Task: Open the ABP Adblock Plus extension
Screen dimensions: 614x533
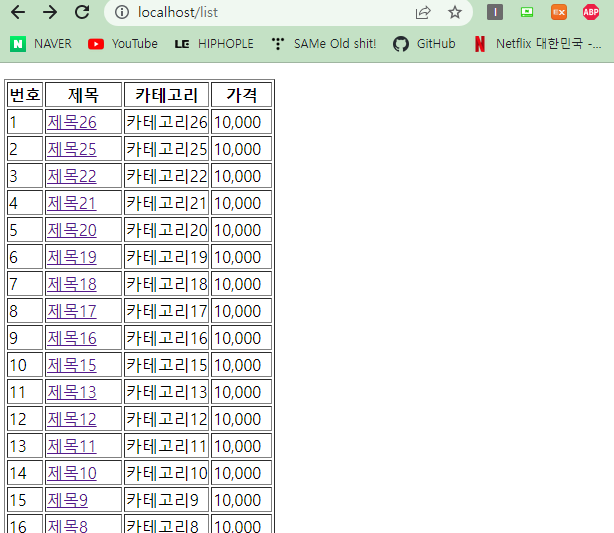Action: (591, 13)
